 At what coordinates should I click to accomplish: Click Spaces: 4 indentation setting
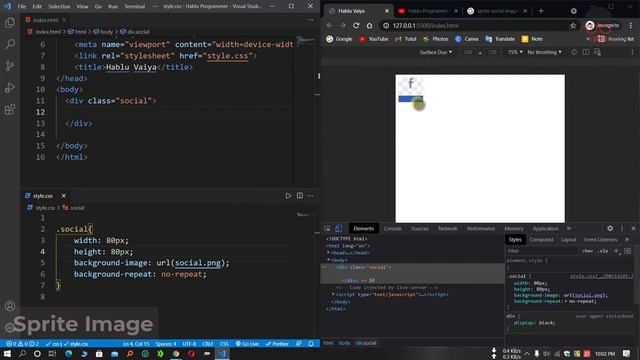(x=166, y=344)
